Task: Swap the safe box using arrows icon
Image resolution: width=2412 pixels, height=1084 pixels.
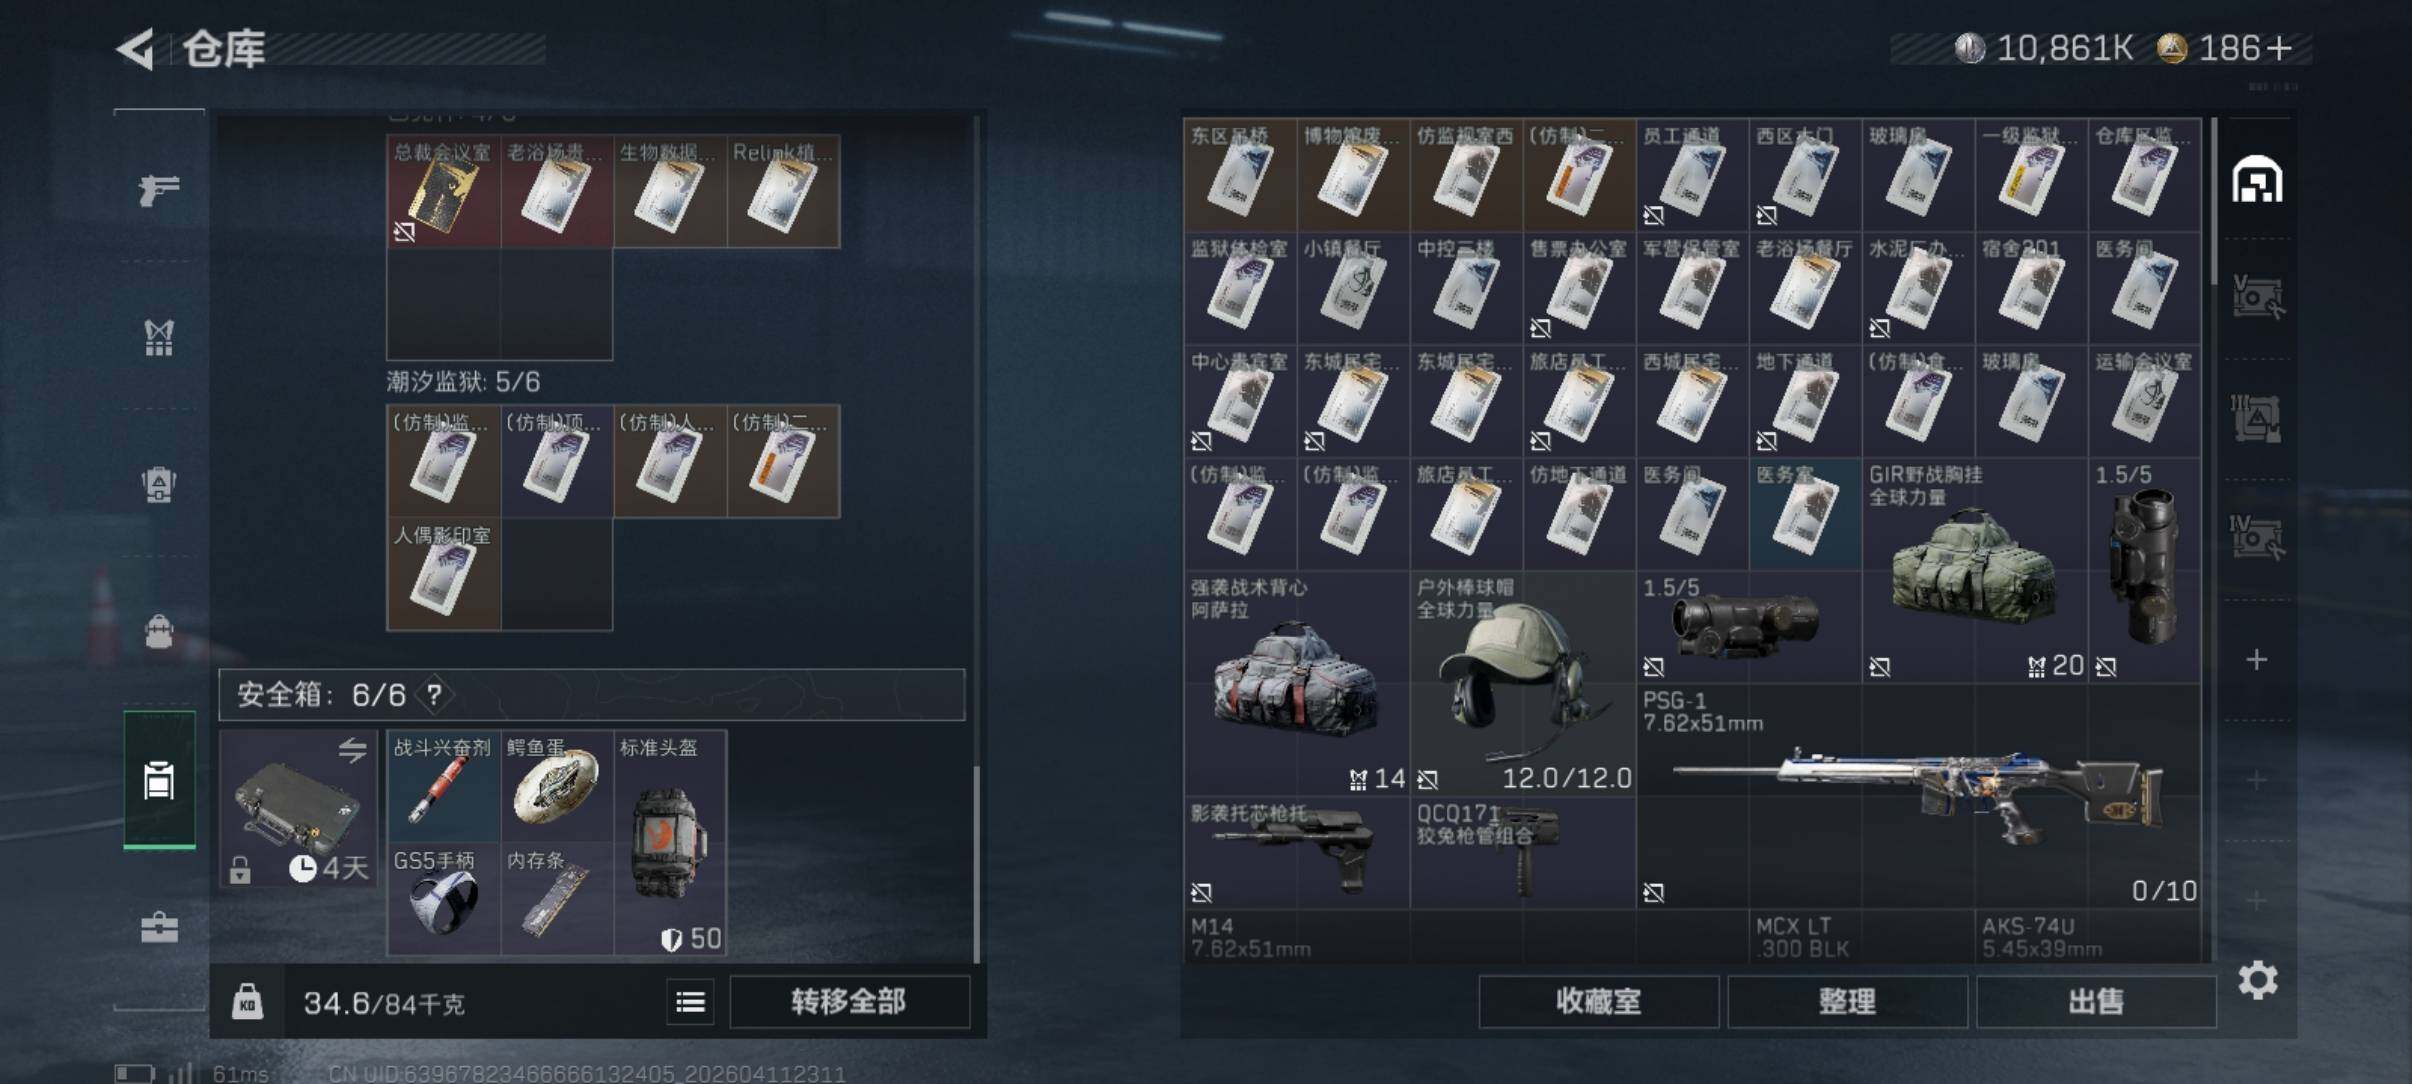Action: [x=352, y=749]
